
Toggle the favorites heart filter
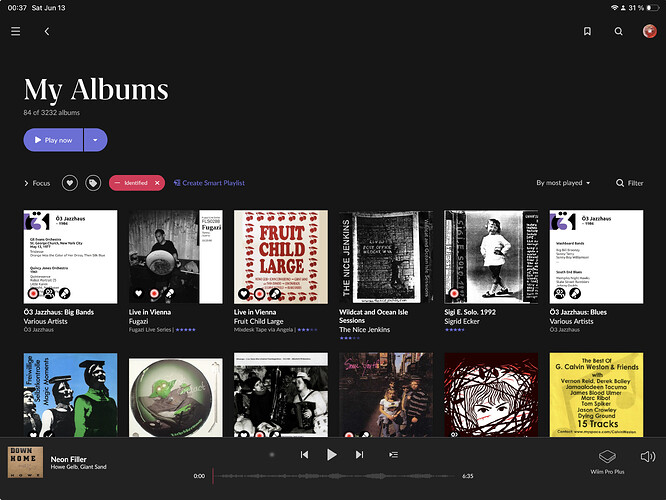click(x=70, y=183)
